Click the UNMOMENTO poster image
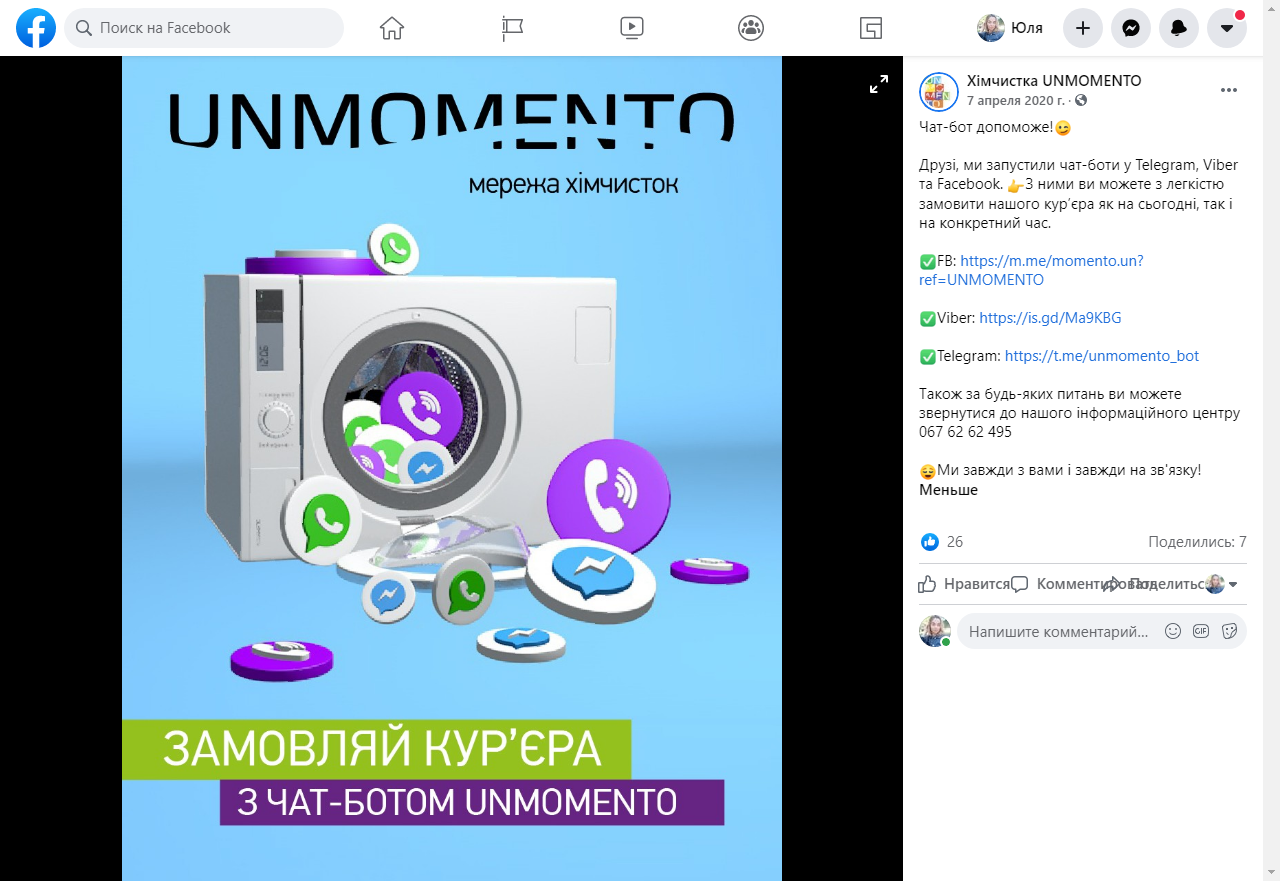 coord(452,468)
